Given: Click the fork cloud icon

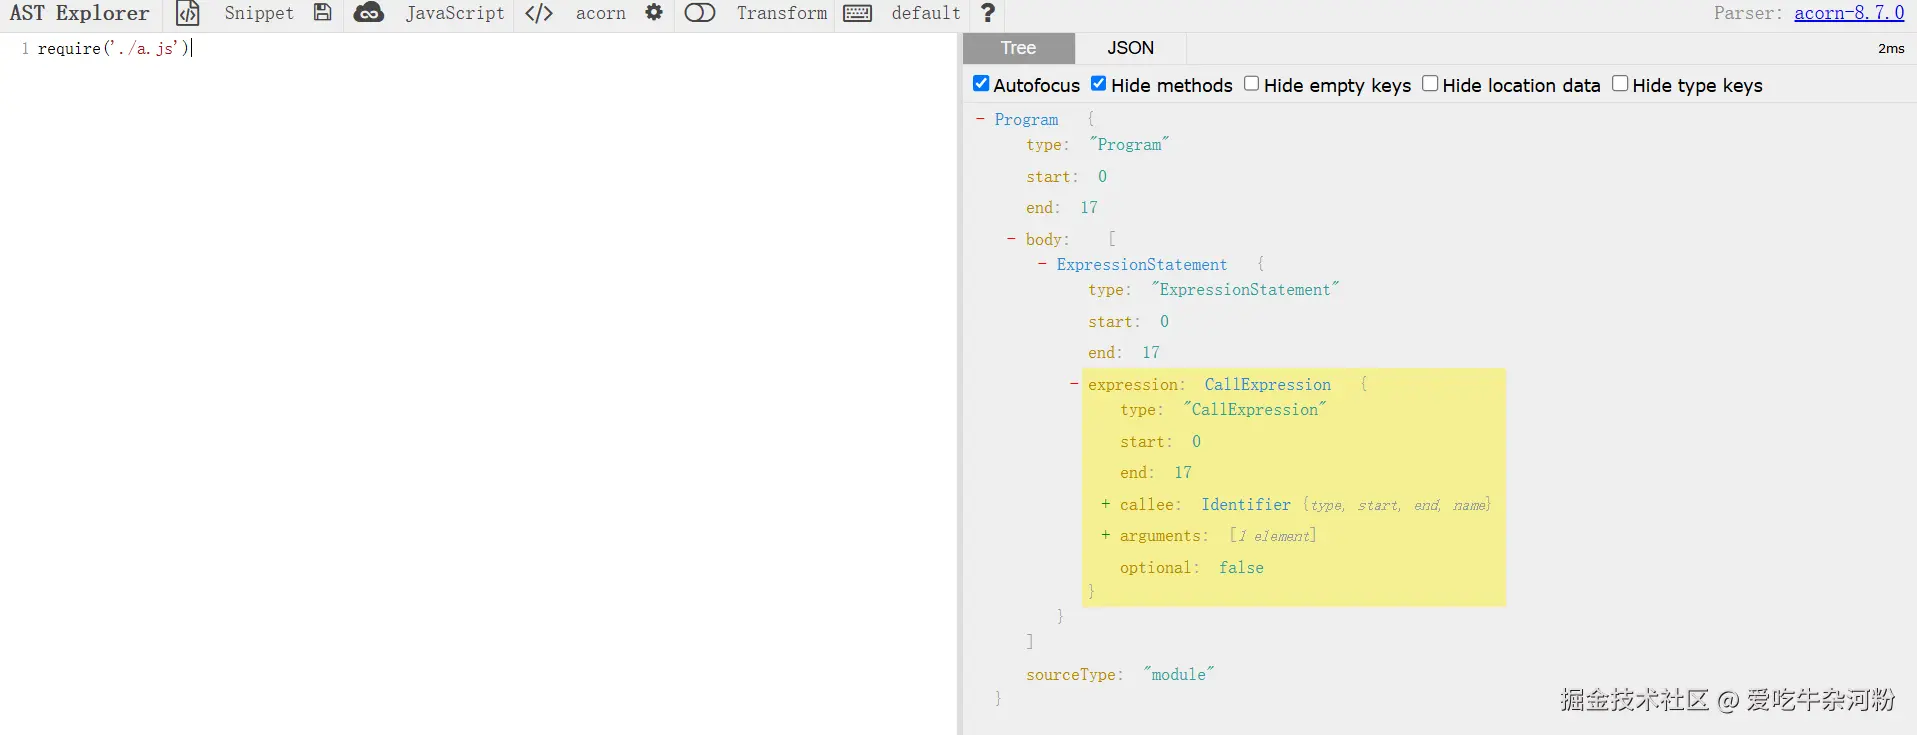Looking at the screenshot, I should coord(369,13).
